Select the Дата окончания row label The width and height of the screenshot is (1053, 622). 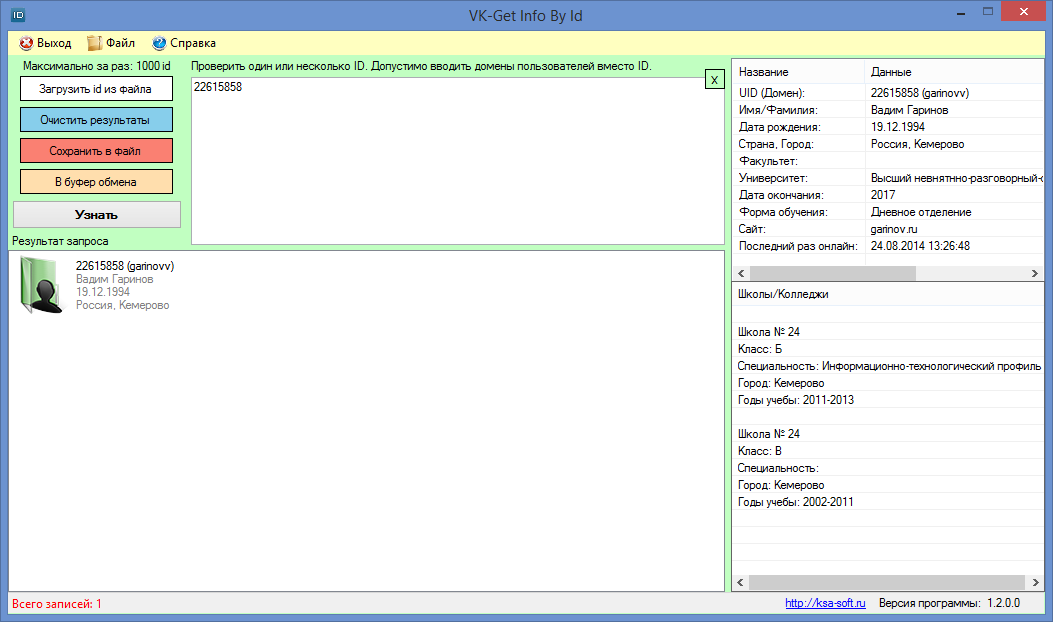pos(781,195)
